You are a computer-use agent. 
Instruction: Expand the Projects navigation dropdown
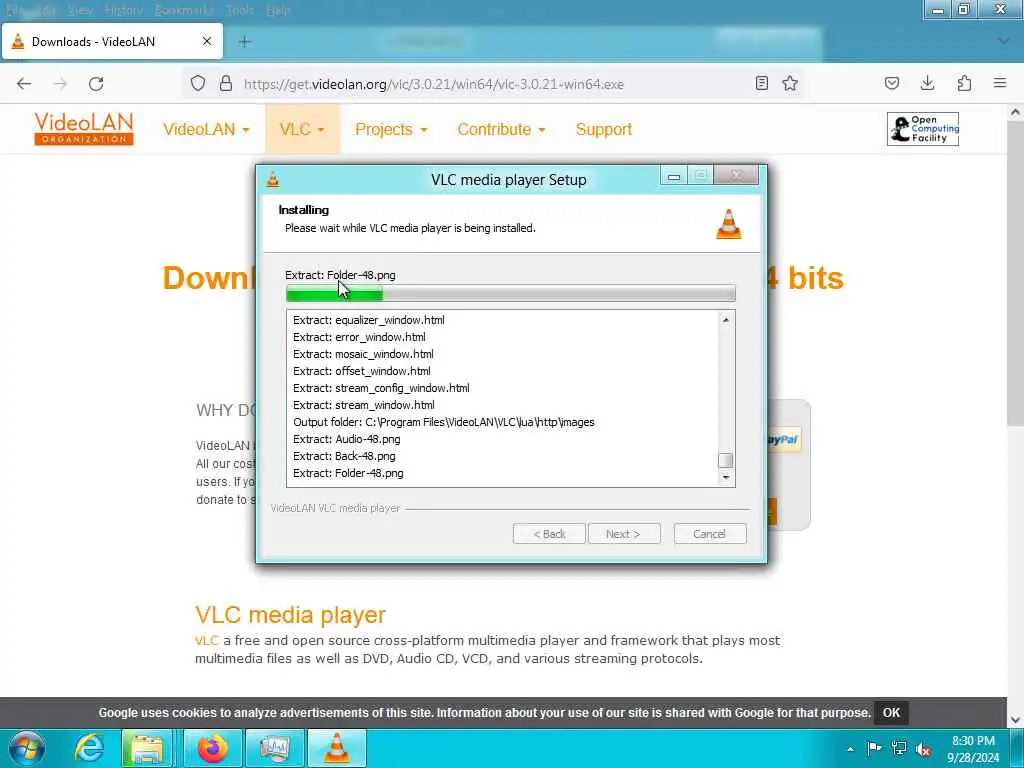pyautogui.click(x=391, y=129)
